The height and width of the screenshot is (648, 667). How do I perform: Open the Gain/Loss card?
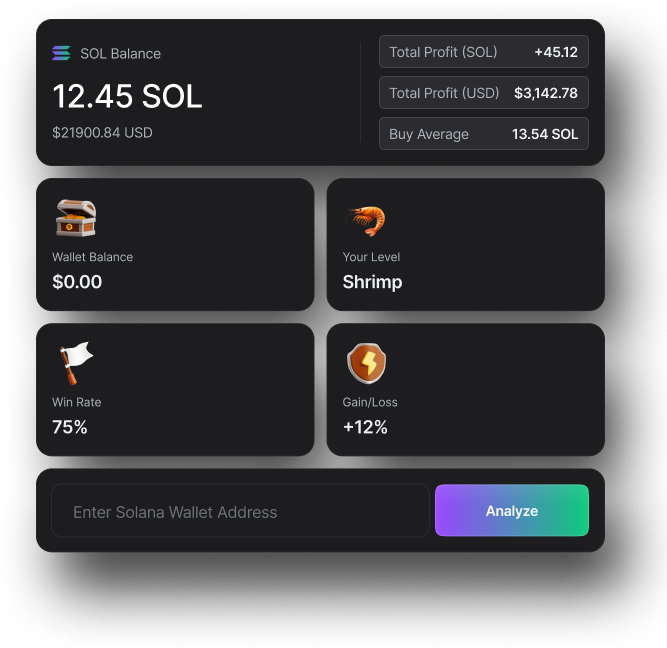click(x=465, y=389)
